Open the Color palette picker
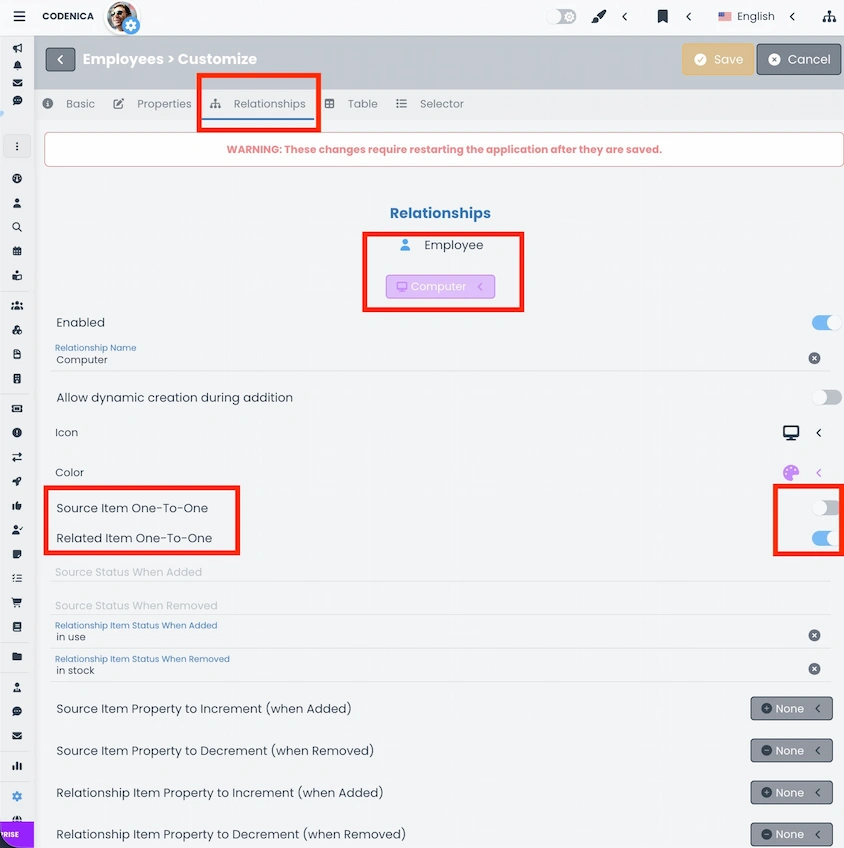The height and width of the screenshot is (848, 844). [x=790, y=472]
